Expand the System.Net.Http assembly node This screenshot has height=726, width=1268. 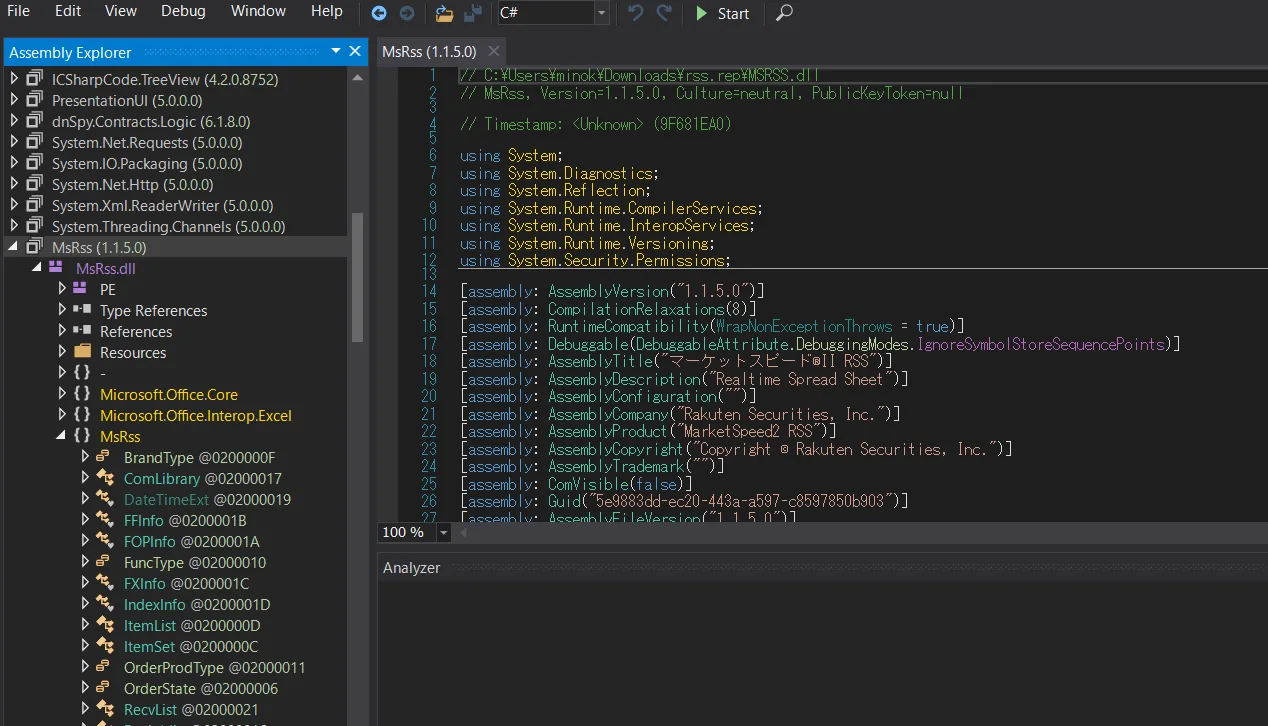(x=14, y=184)
